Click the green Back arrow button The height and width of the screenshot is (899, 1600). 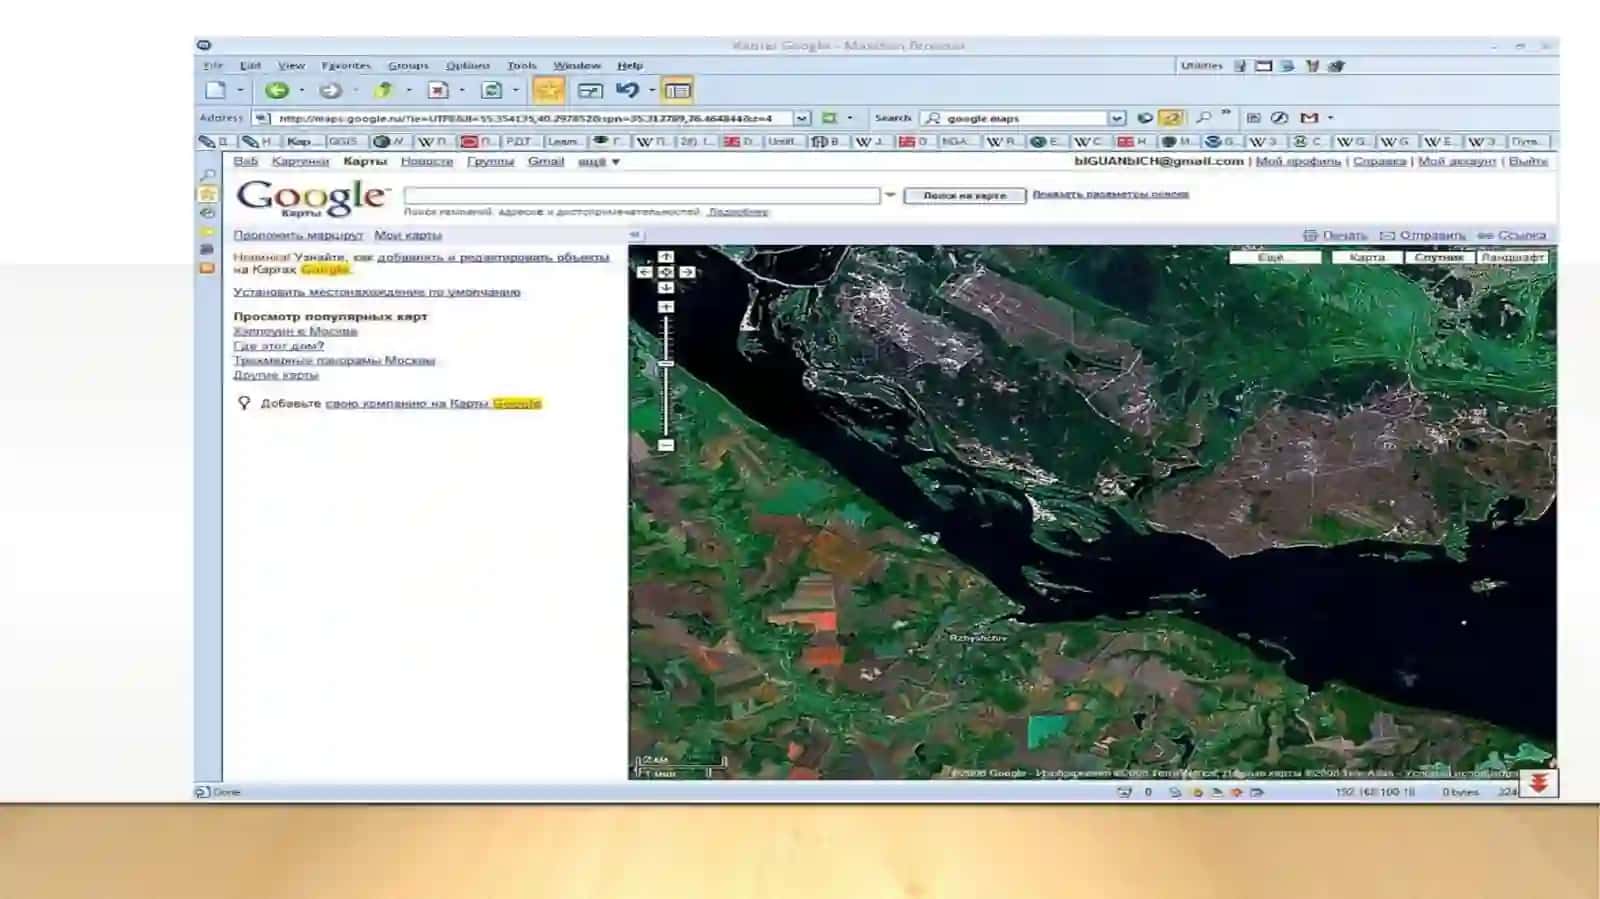277,90
